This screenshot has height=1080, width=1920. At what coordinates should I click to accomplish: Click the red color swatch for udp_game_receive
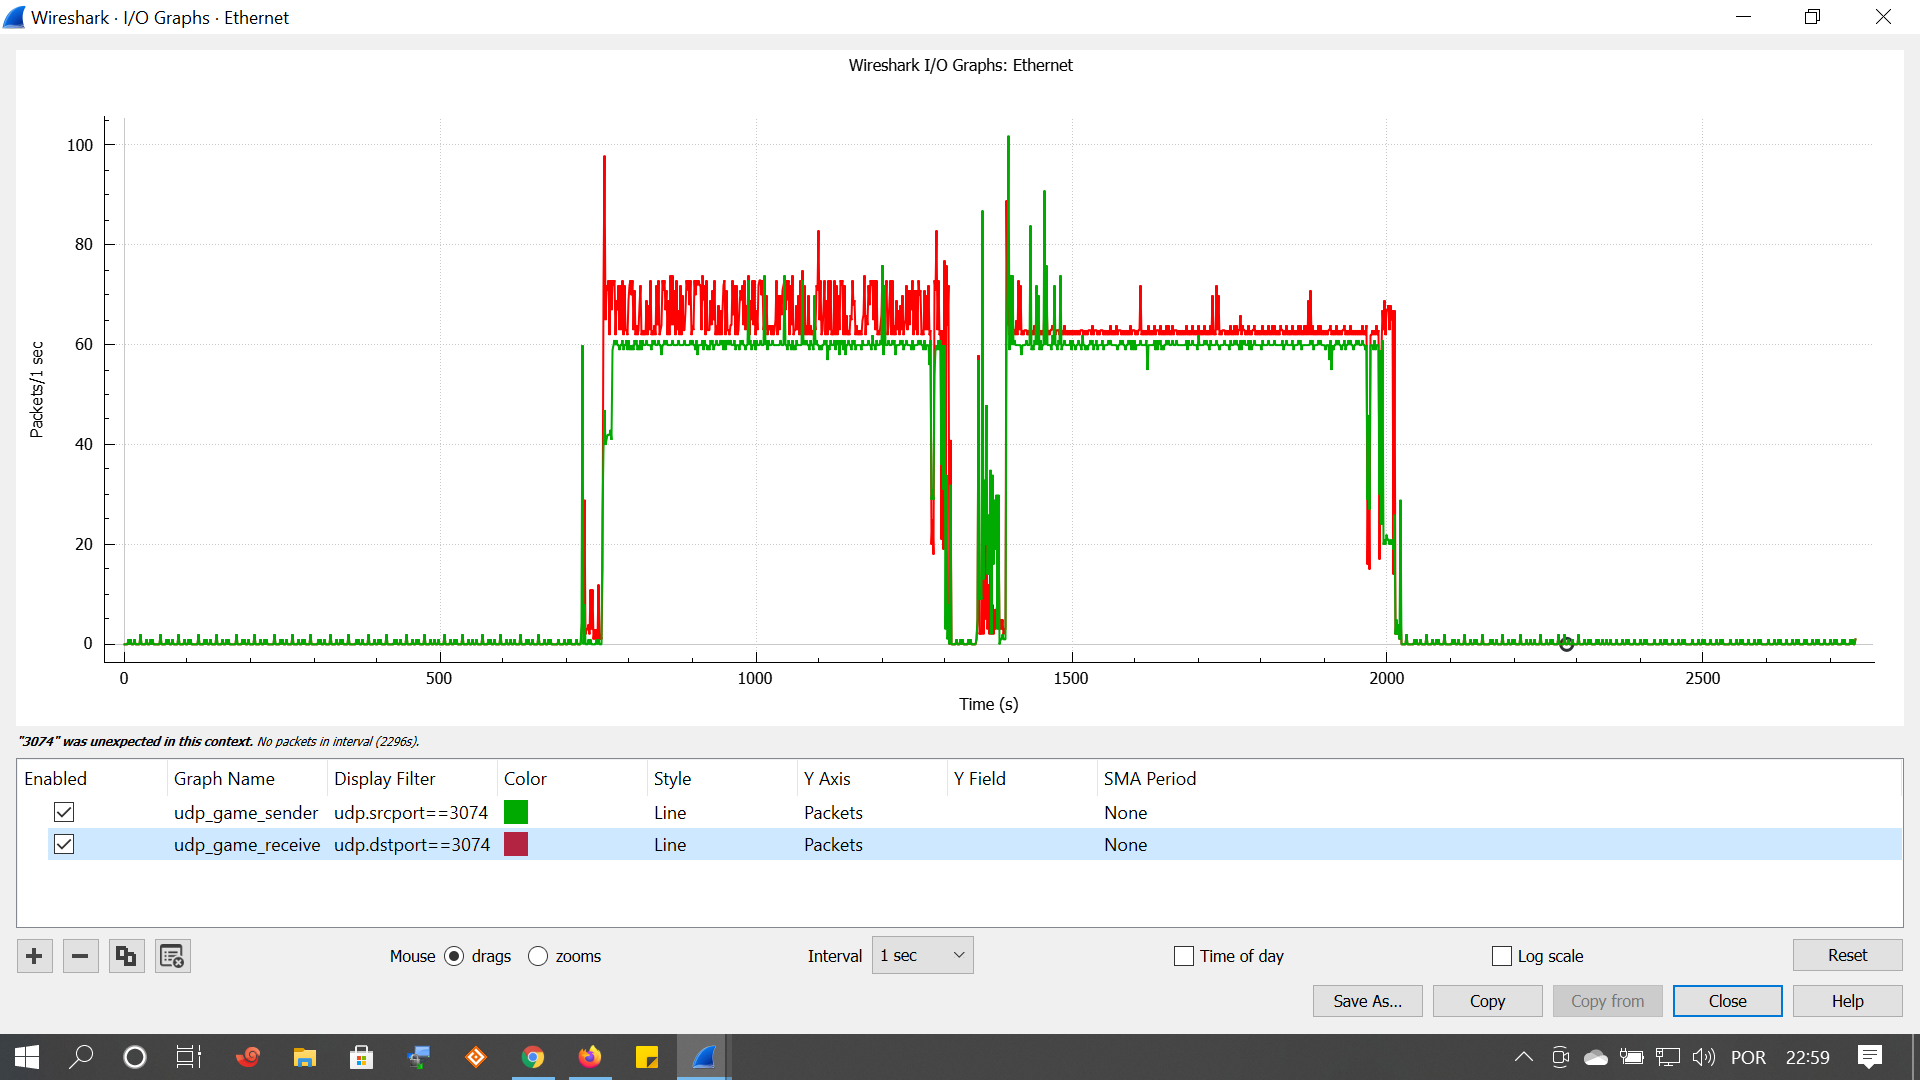(516, 844)
